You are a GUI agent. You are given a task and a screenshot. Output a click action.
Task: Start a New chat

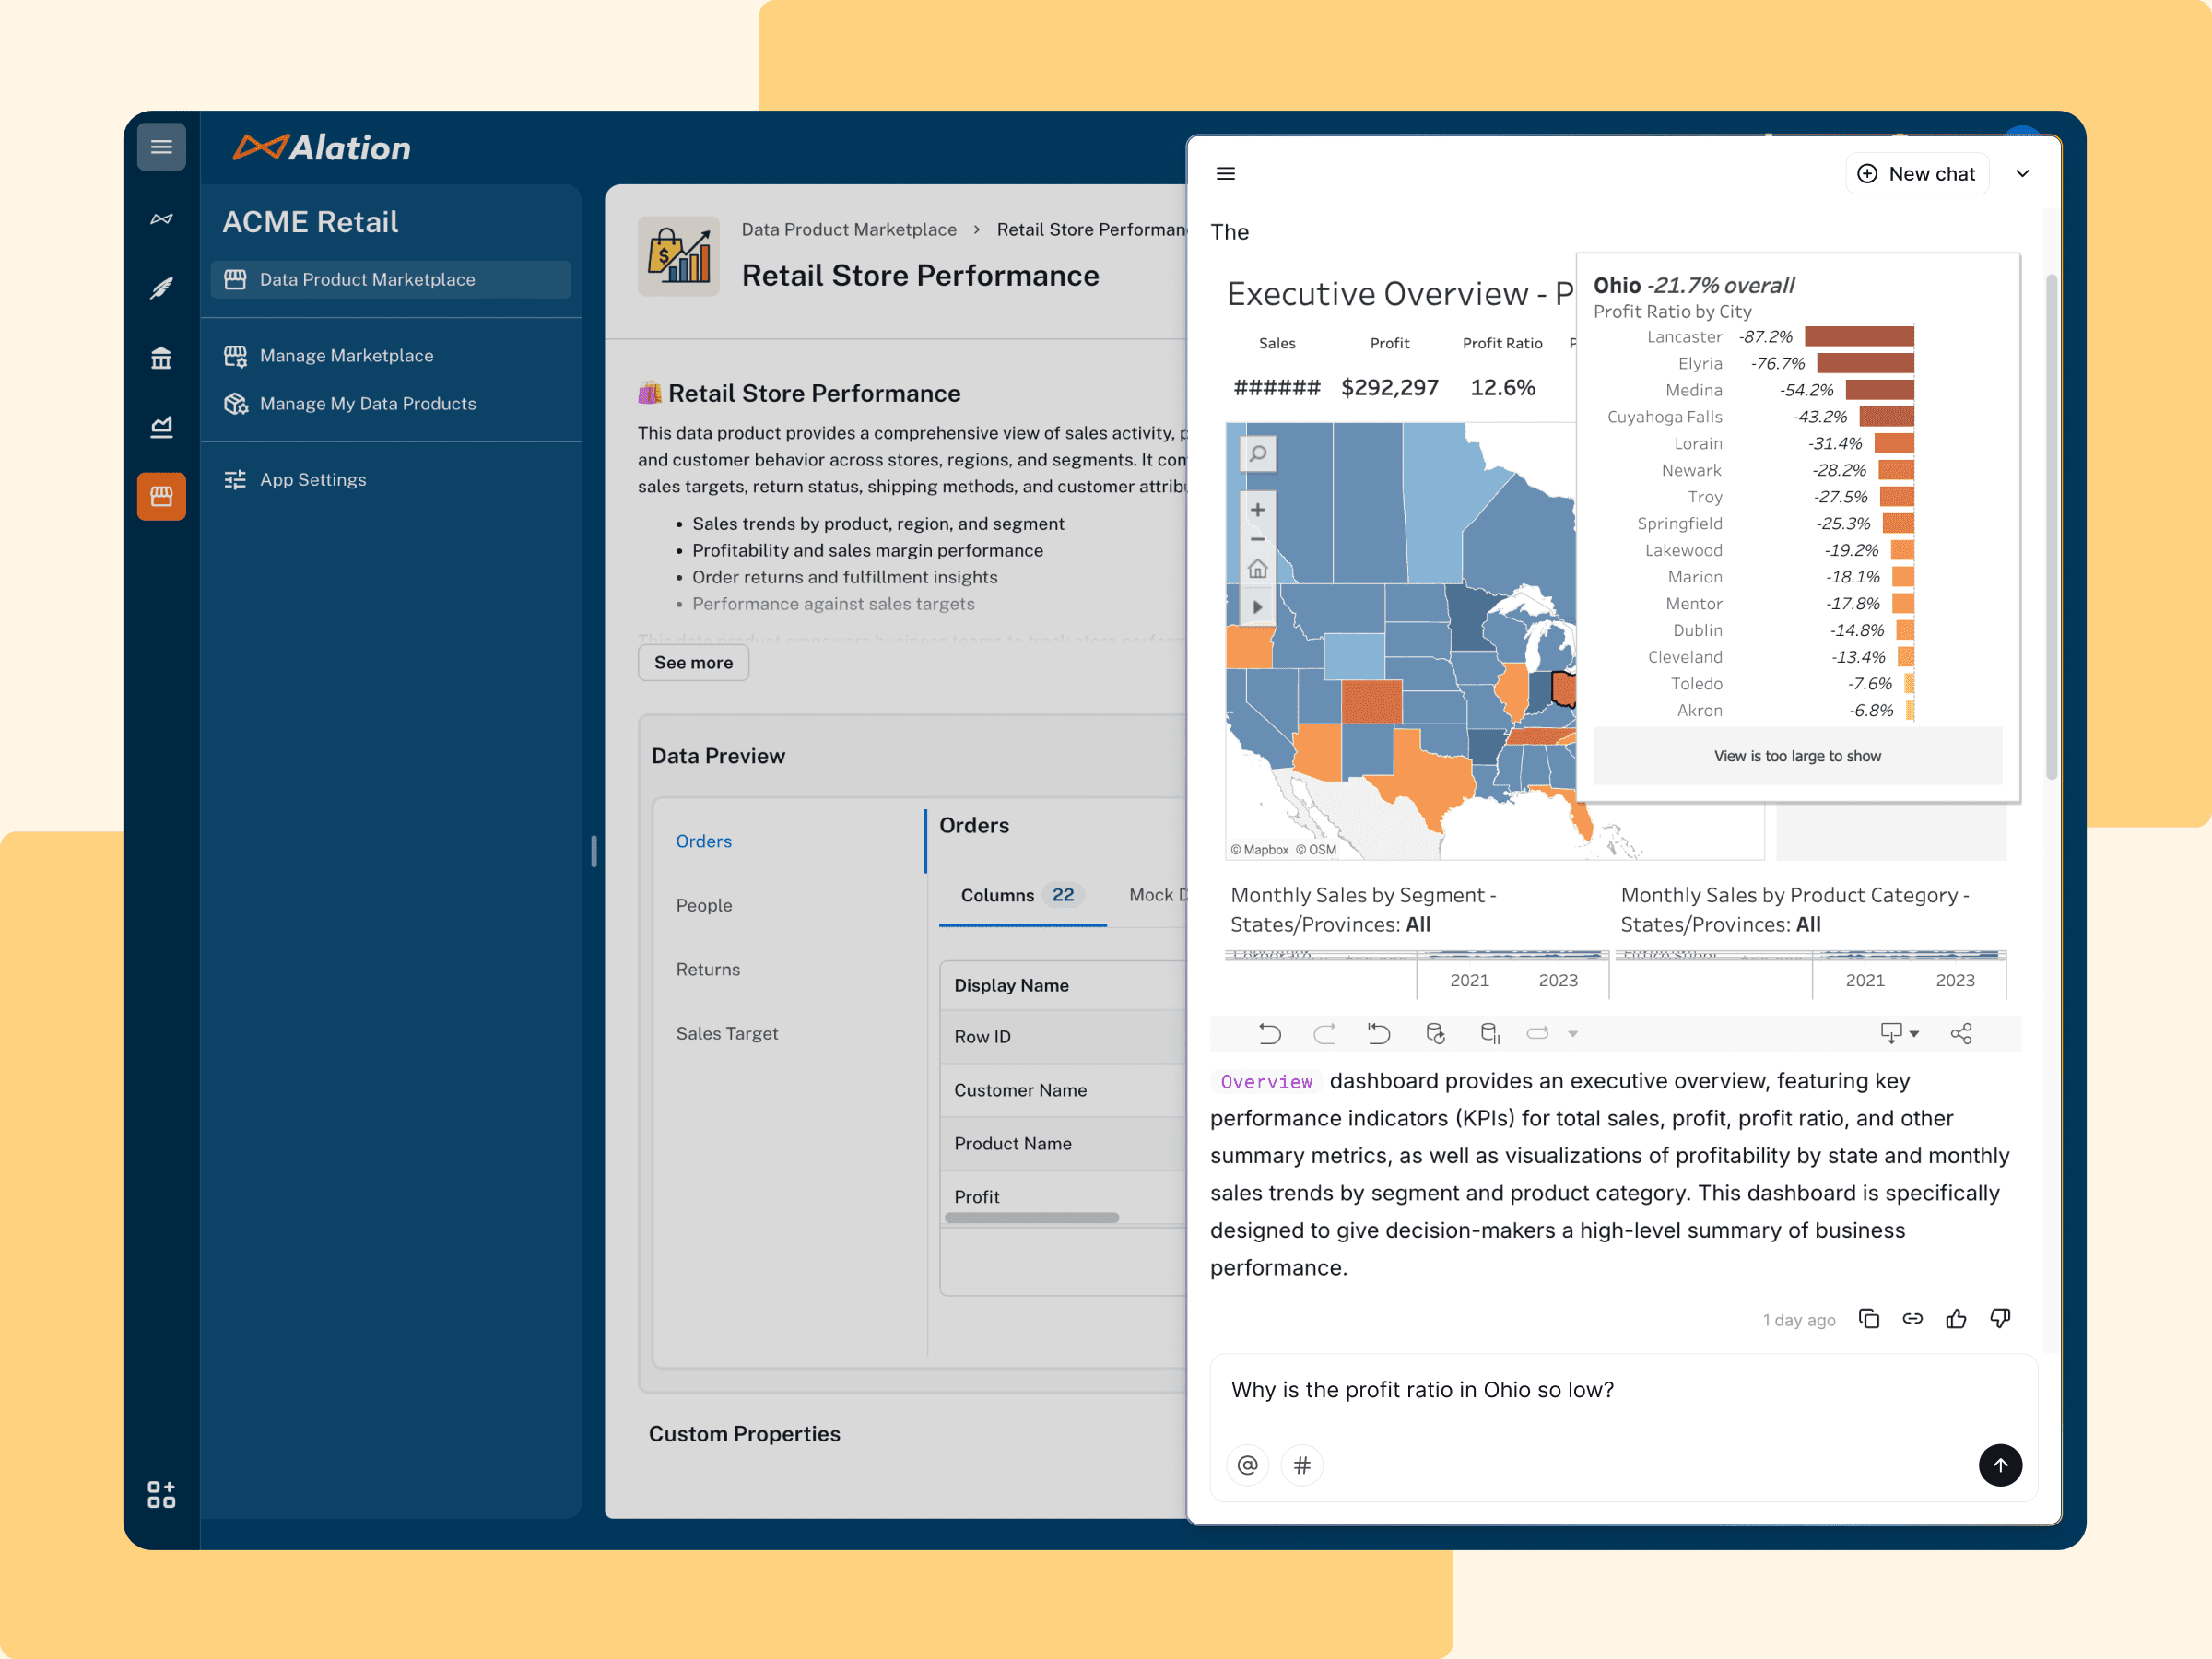1917,173
